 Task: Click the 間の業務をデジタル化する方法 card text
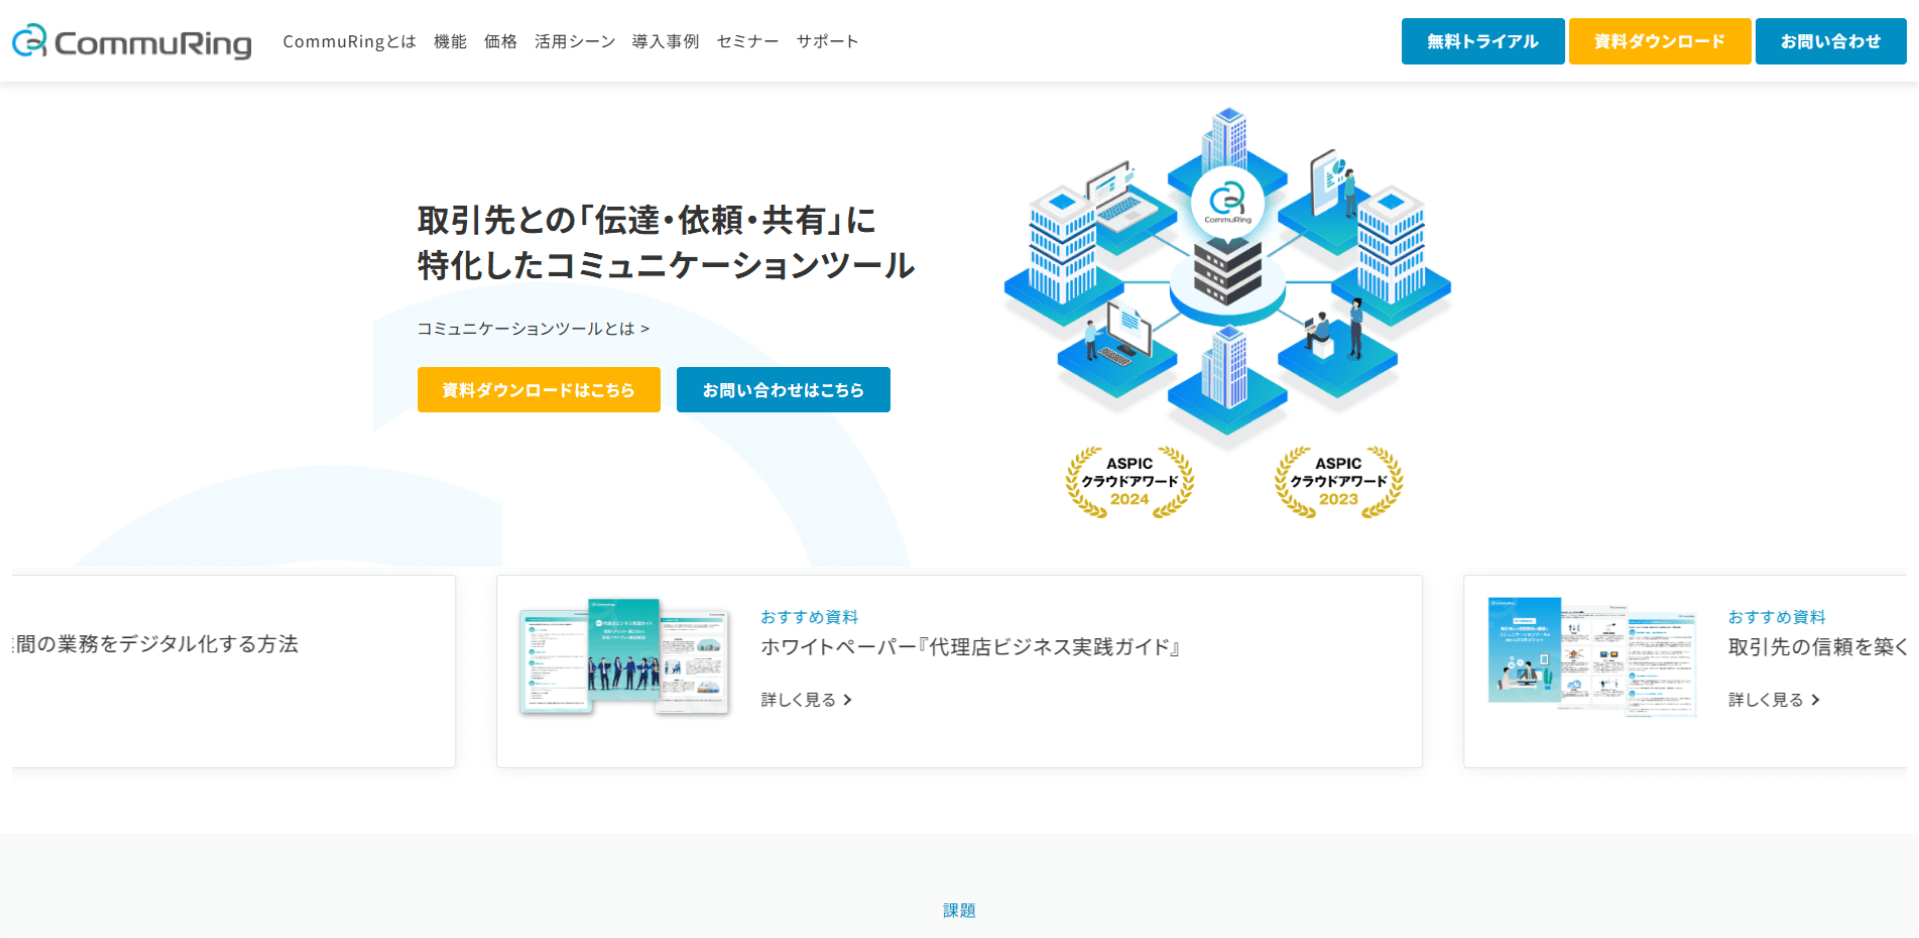point(155,644)
